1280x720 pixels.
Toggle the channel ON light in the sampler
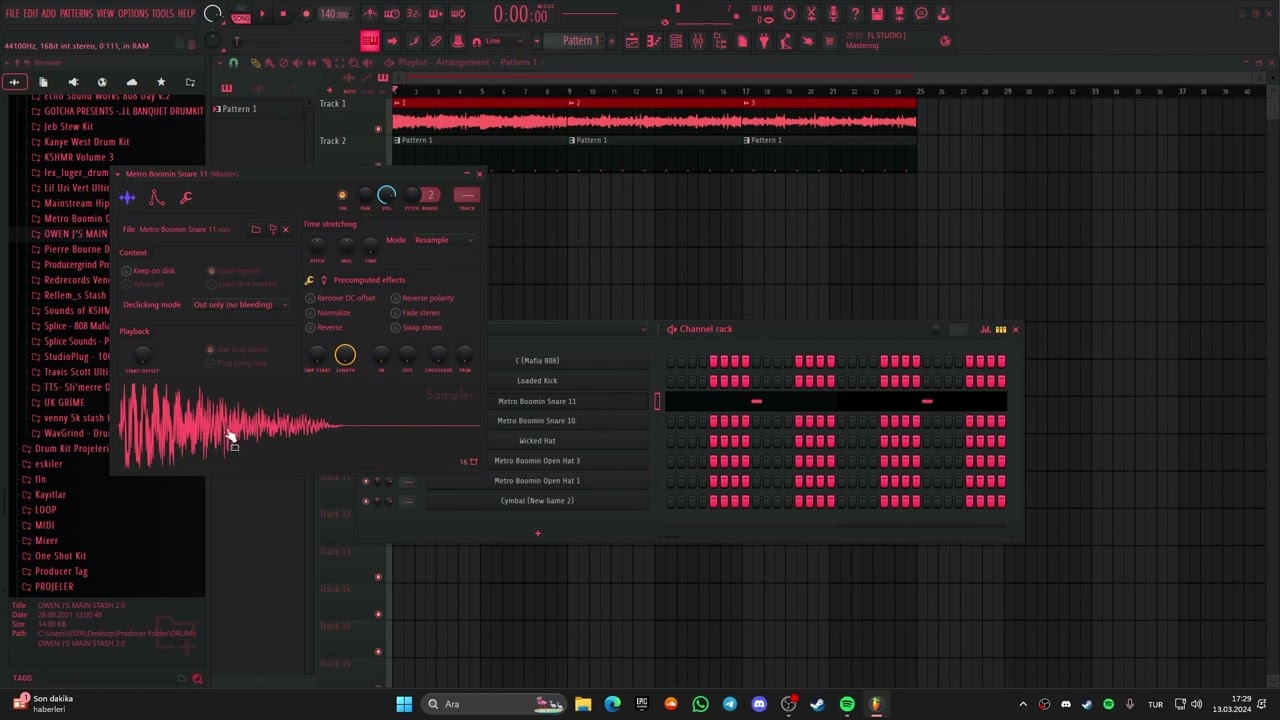342,195
